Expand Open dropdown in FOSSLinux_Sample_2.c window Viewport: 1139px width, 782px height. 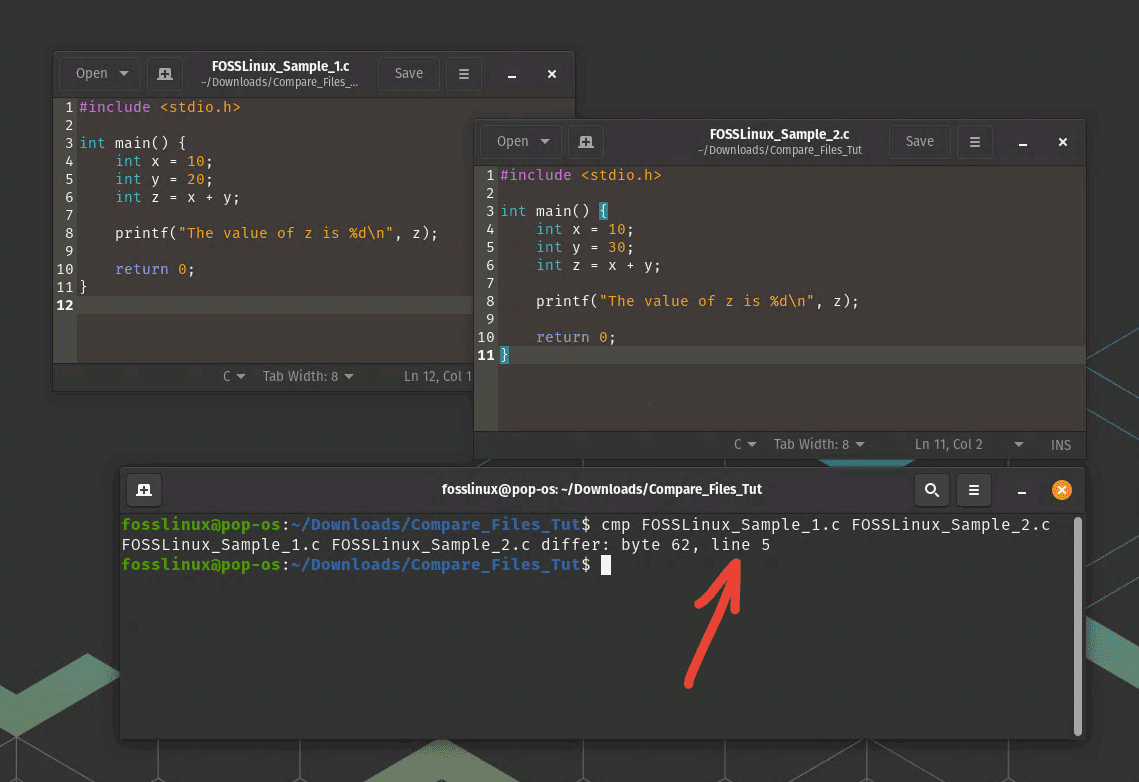(x=522, y=142)
